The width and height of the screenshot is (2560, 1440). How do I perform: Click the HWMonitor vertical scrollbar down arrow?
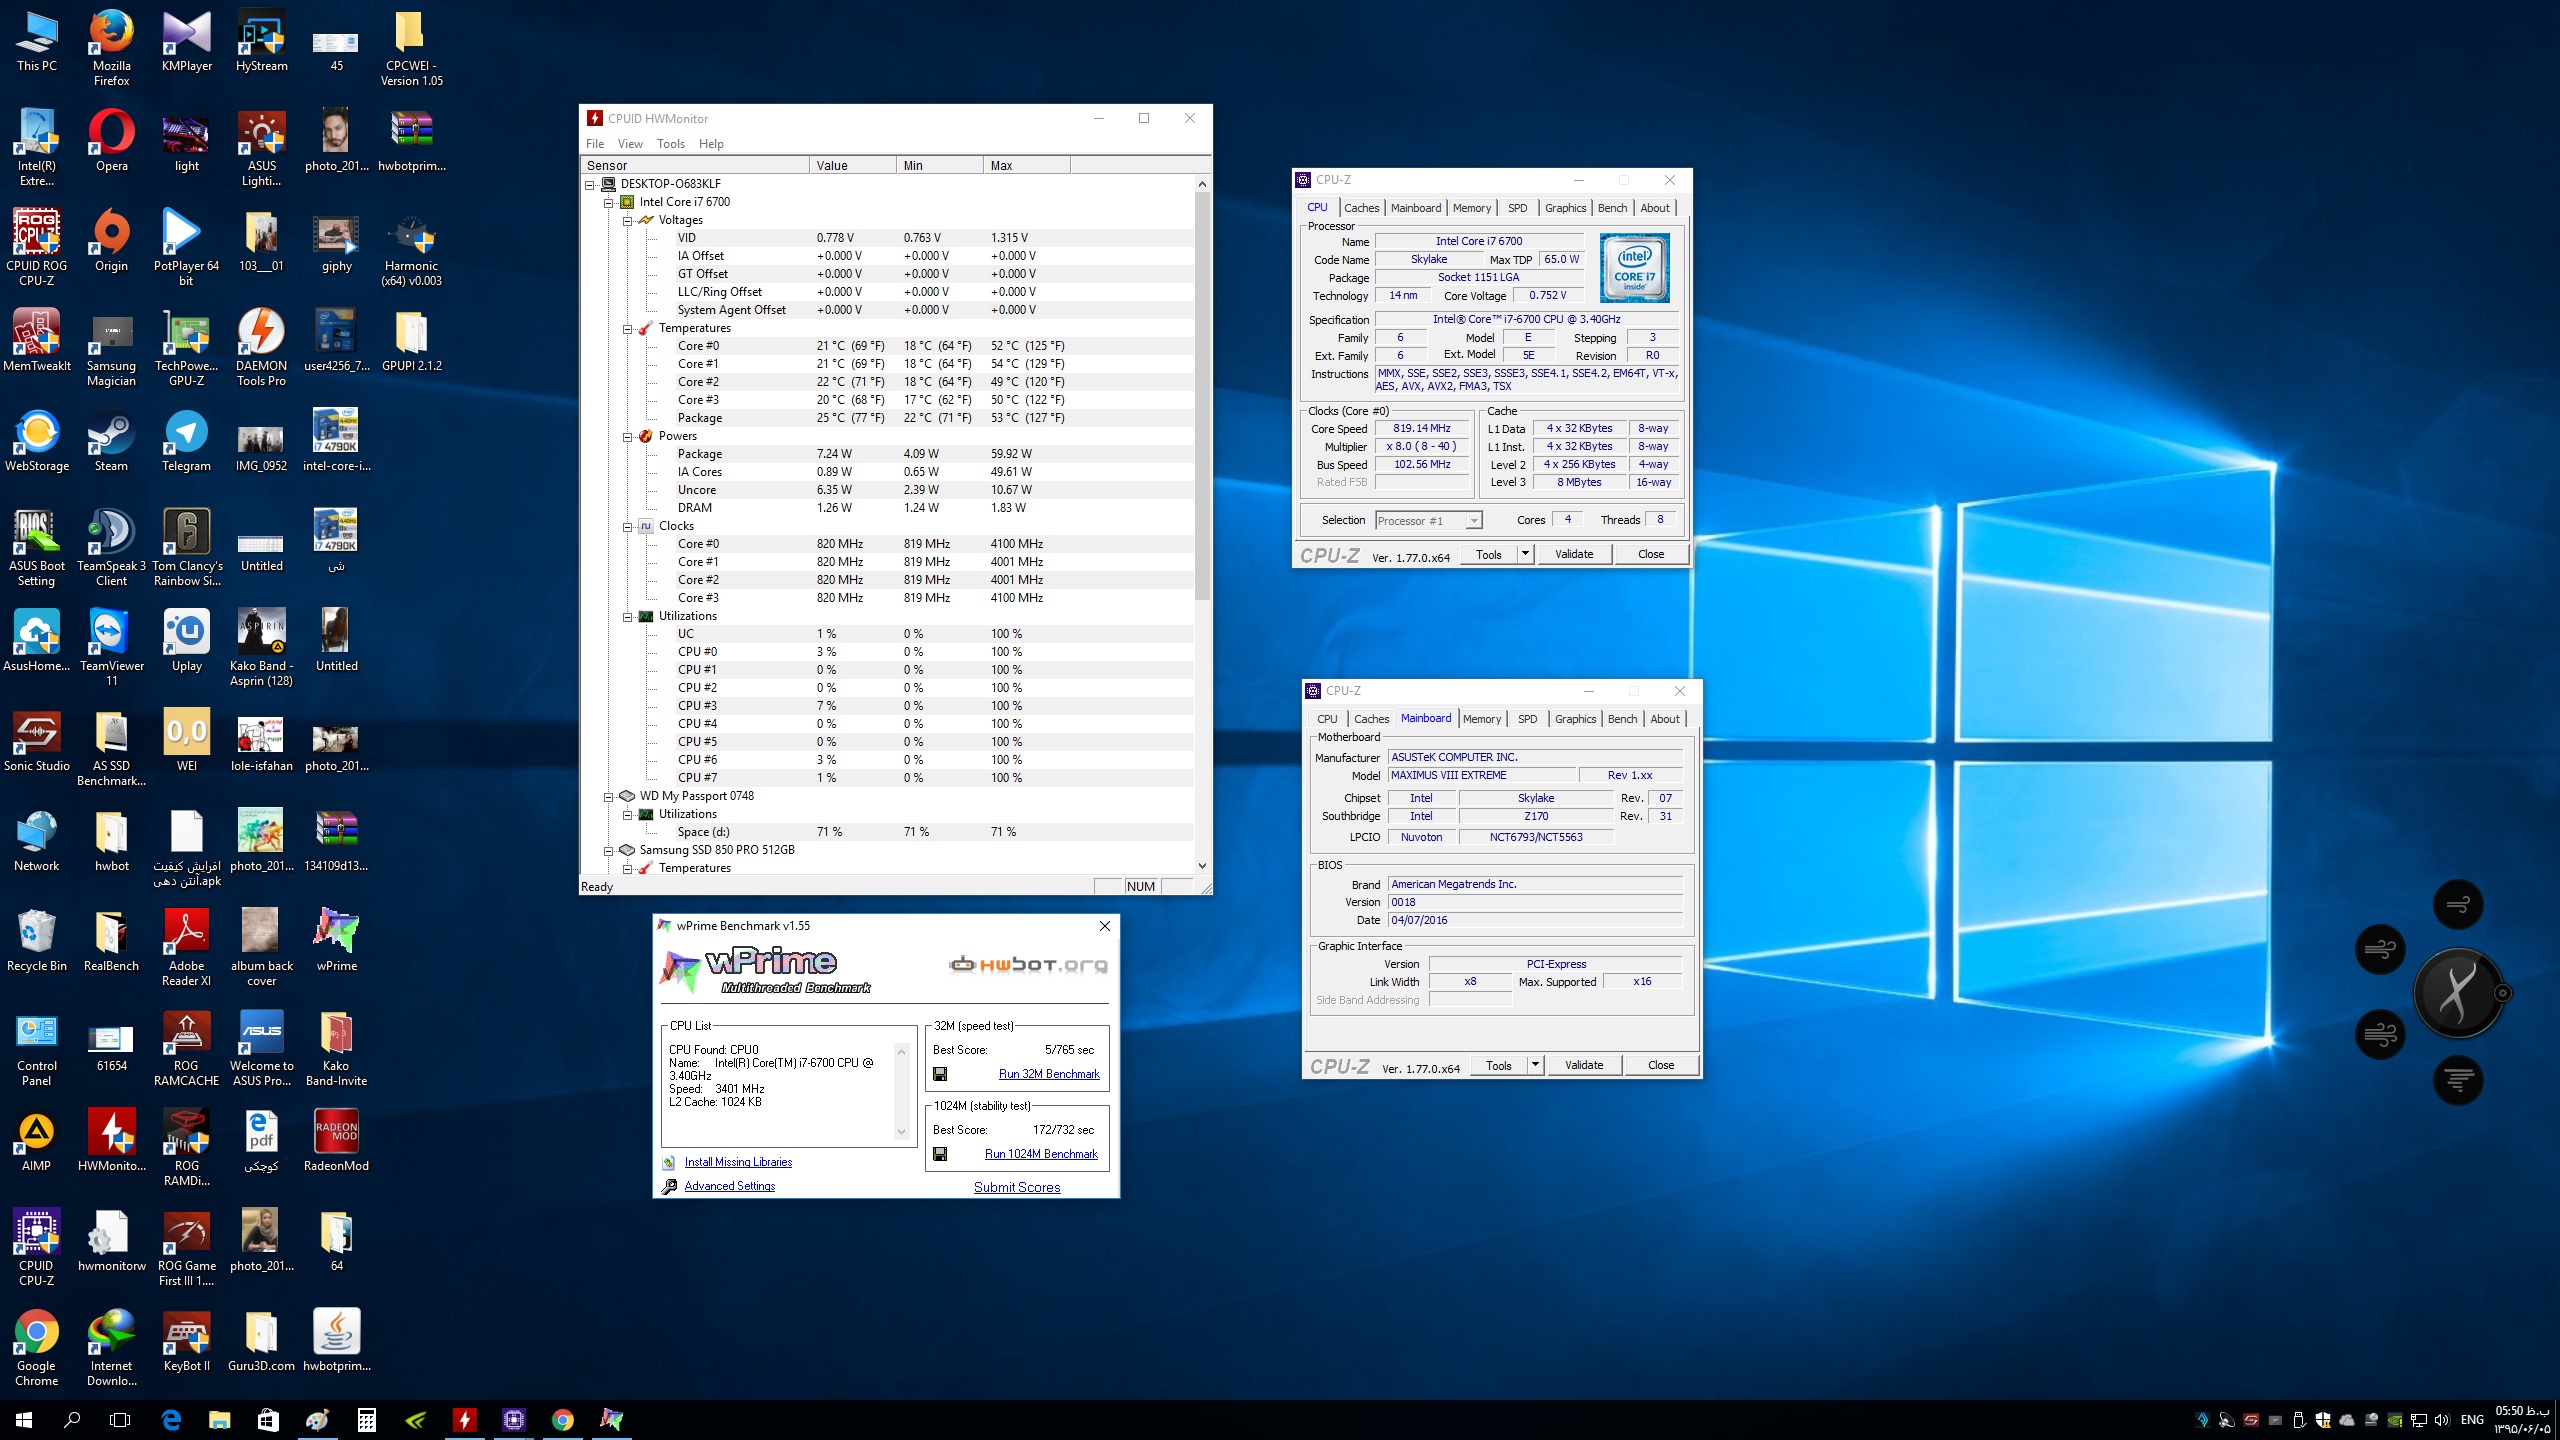click(1202, 866)
